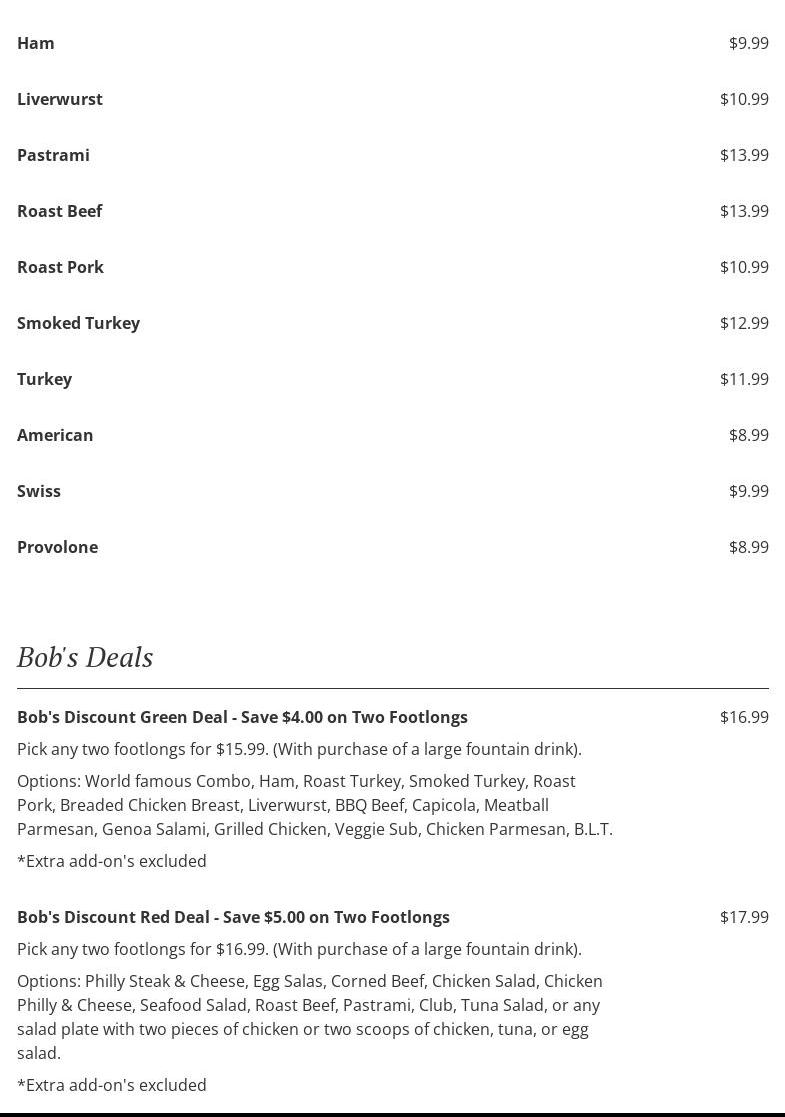785x1117 pixels.
Task: Click the Ham menu item
Action: tap(36, 43)
